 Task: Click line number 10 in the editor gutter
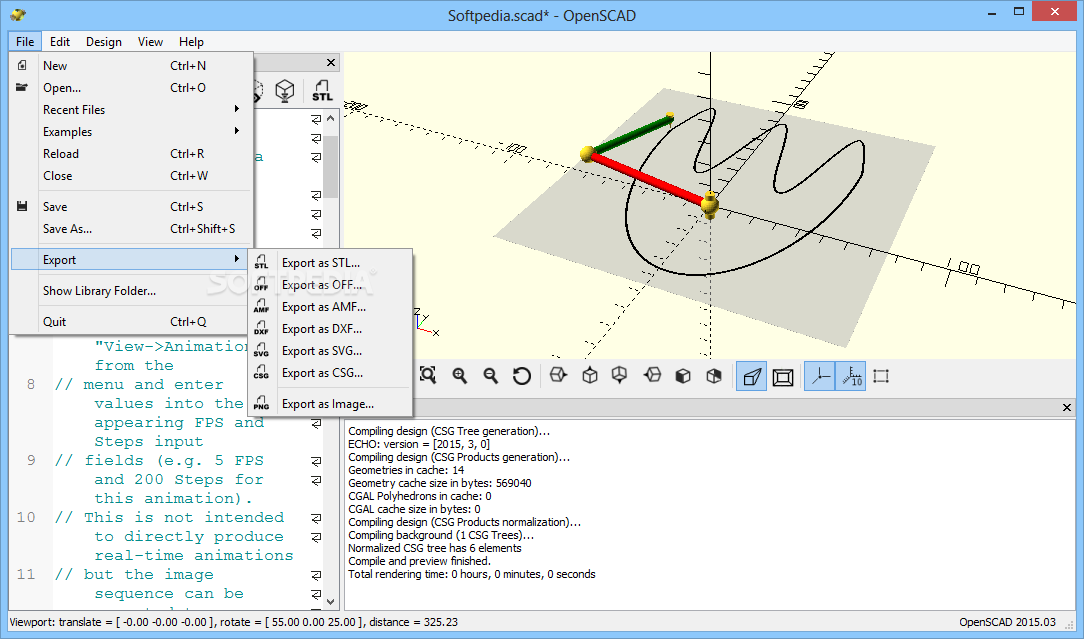point(26,517)
